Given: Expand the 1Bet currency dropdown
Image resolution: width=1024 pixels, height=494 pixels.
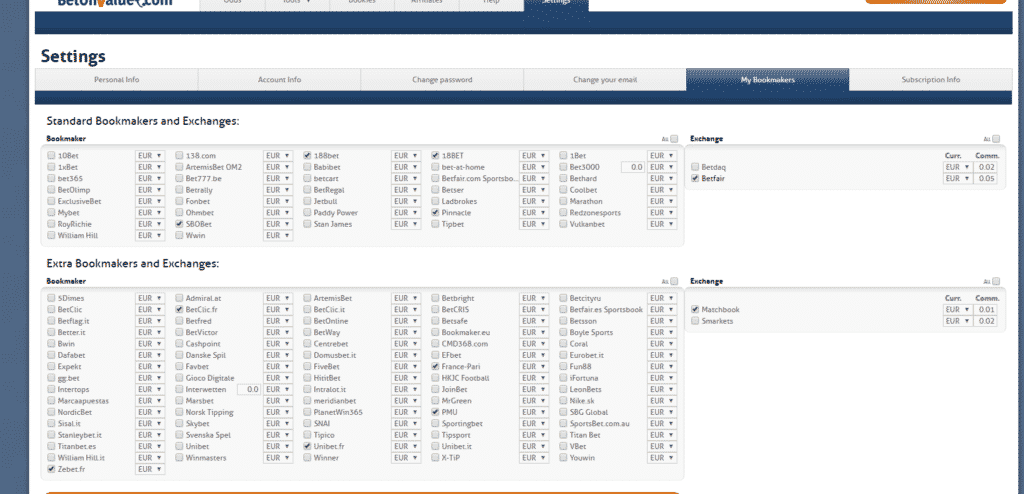Looking at the screenshot, I should tap(662, 156).
